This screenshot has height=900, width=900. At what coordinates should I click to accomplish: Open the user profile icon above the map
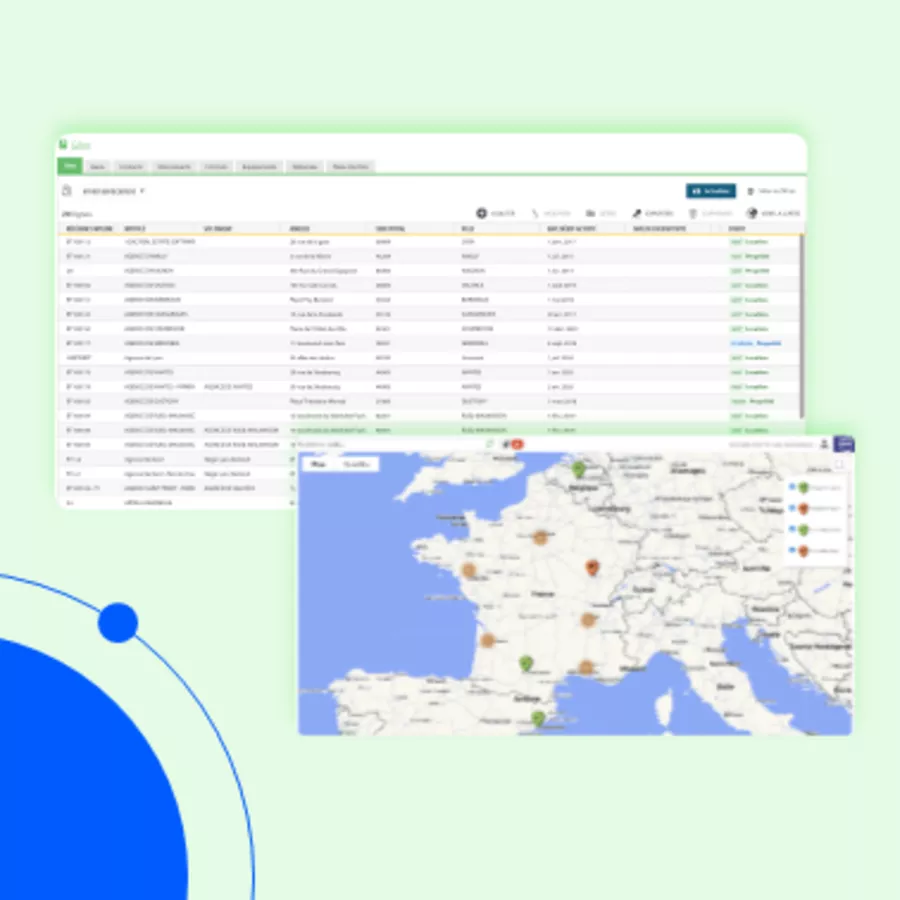[x=824, y=444]
